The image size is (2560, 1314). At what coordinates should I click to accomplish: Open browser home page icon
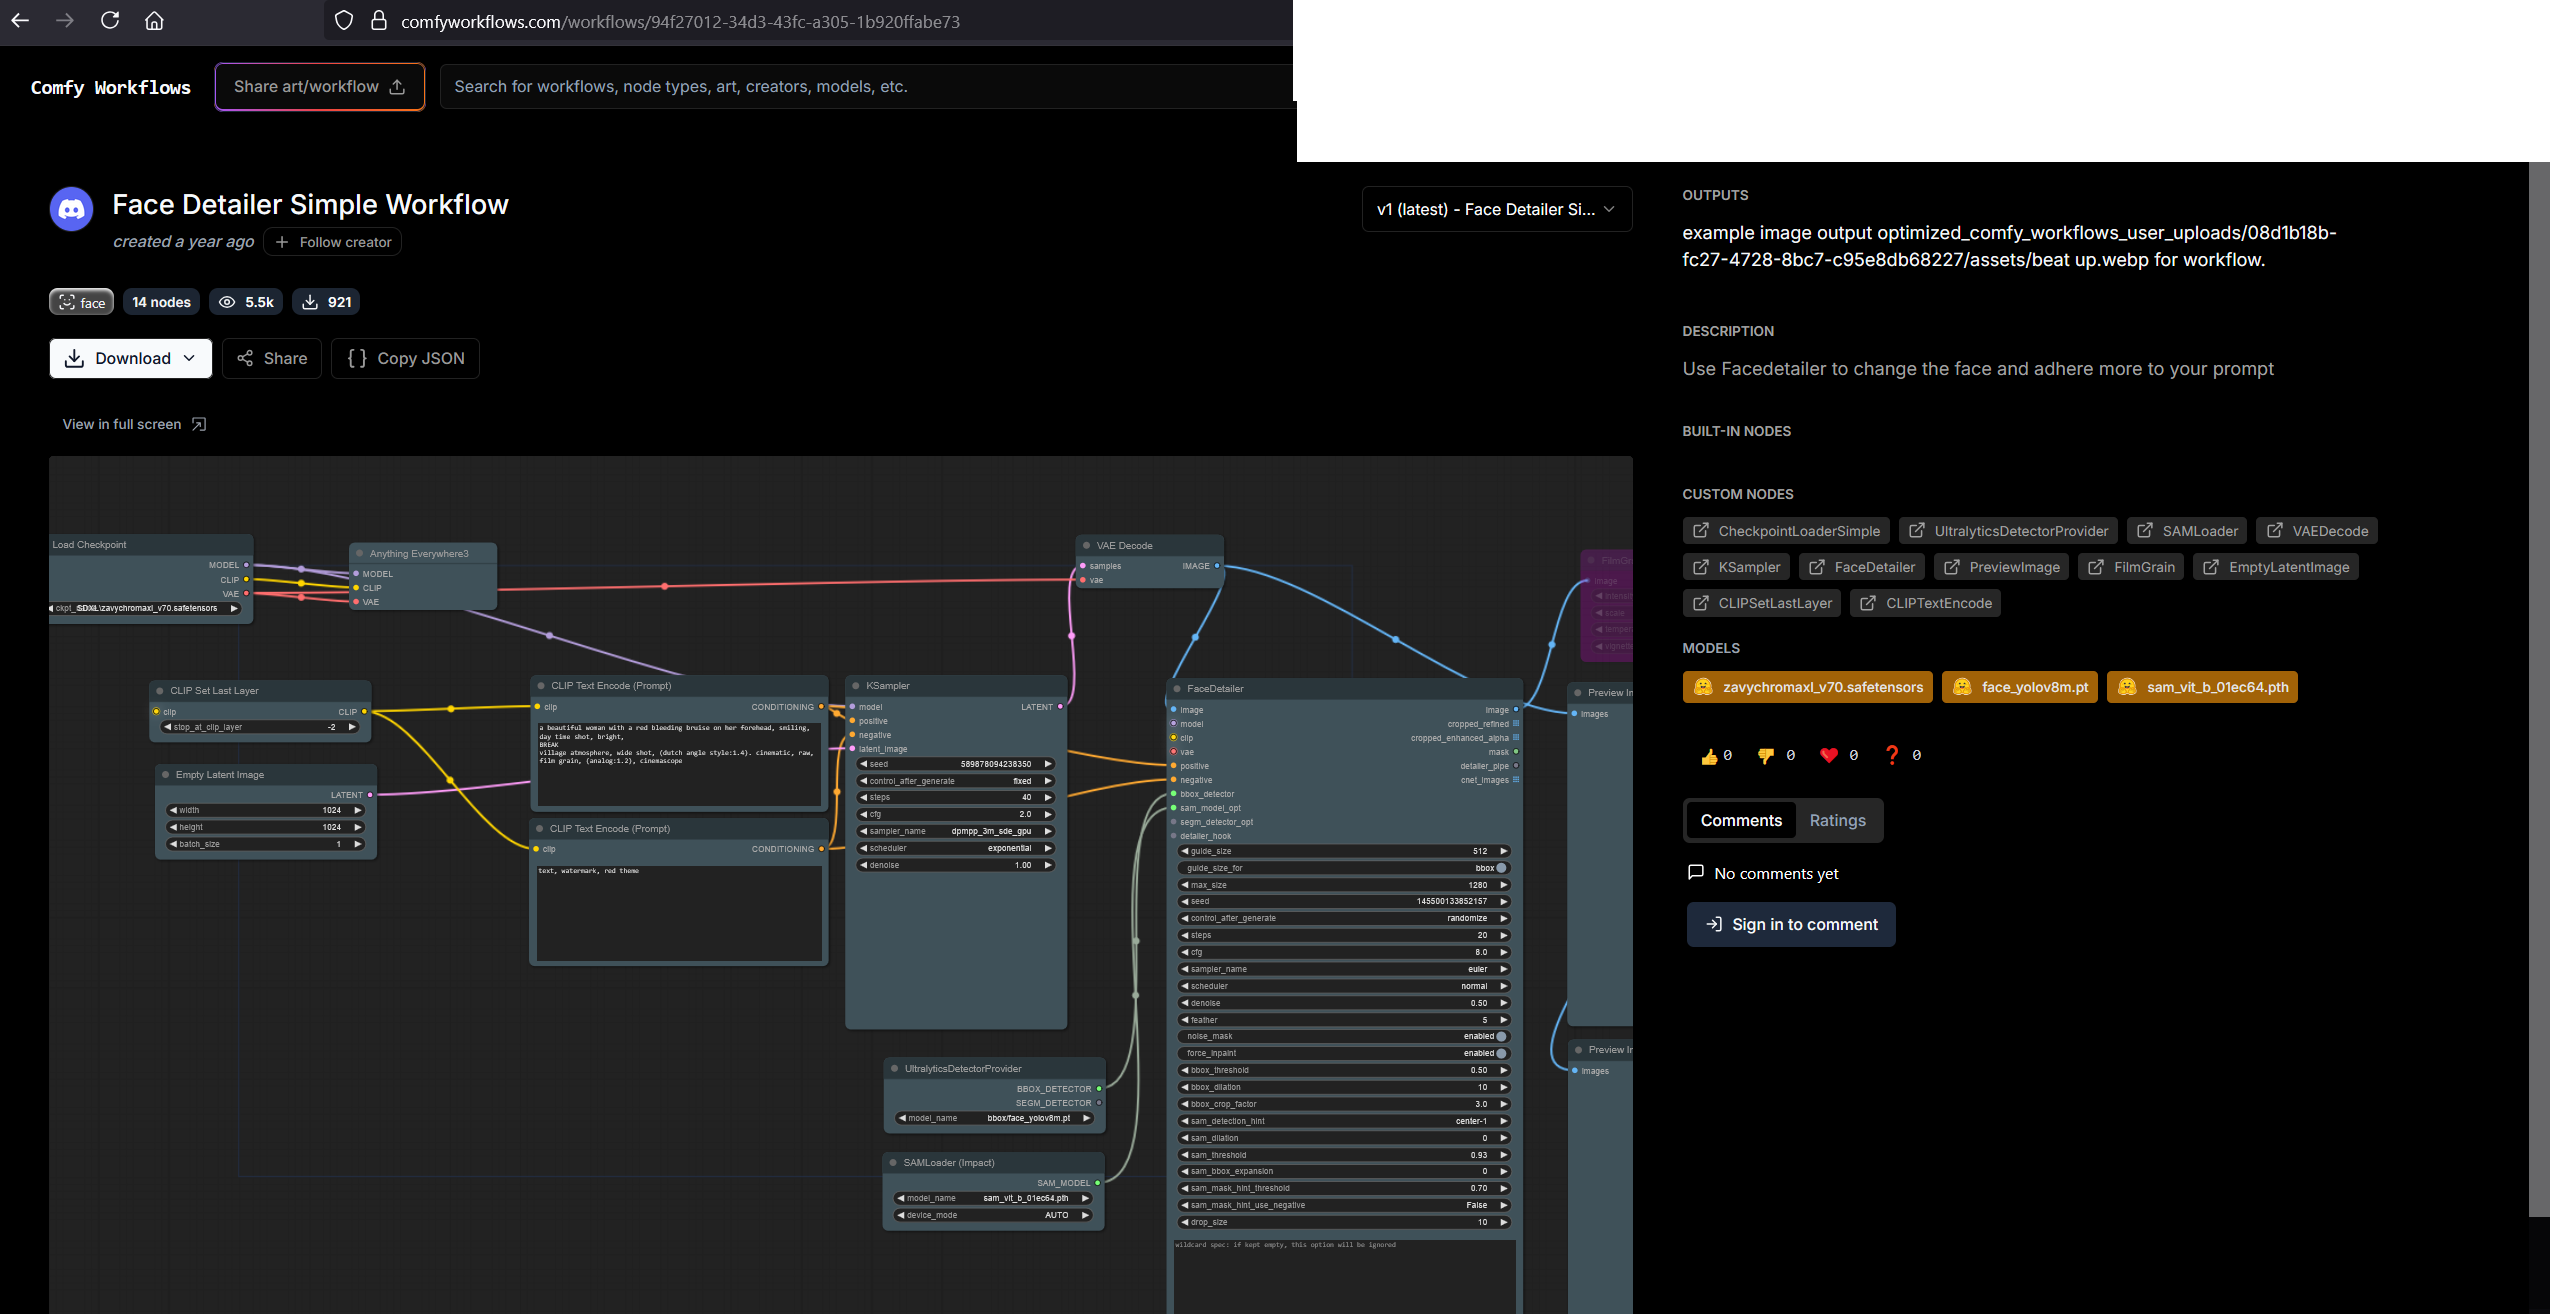pos(154,20)
